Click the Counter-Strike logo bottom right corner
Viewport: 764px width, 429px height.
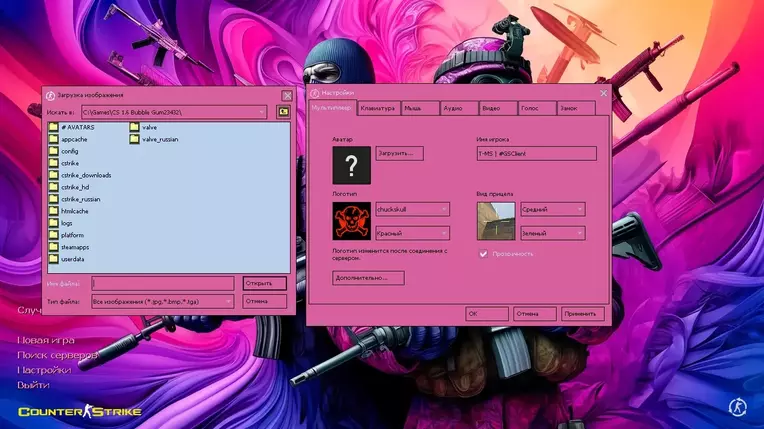click(737, 407)
